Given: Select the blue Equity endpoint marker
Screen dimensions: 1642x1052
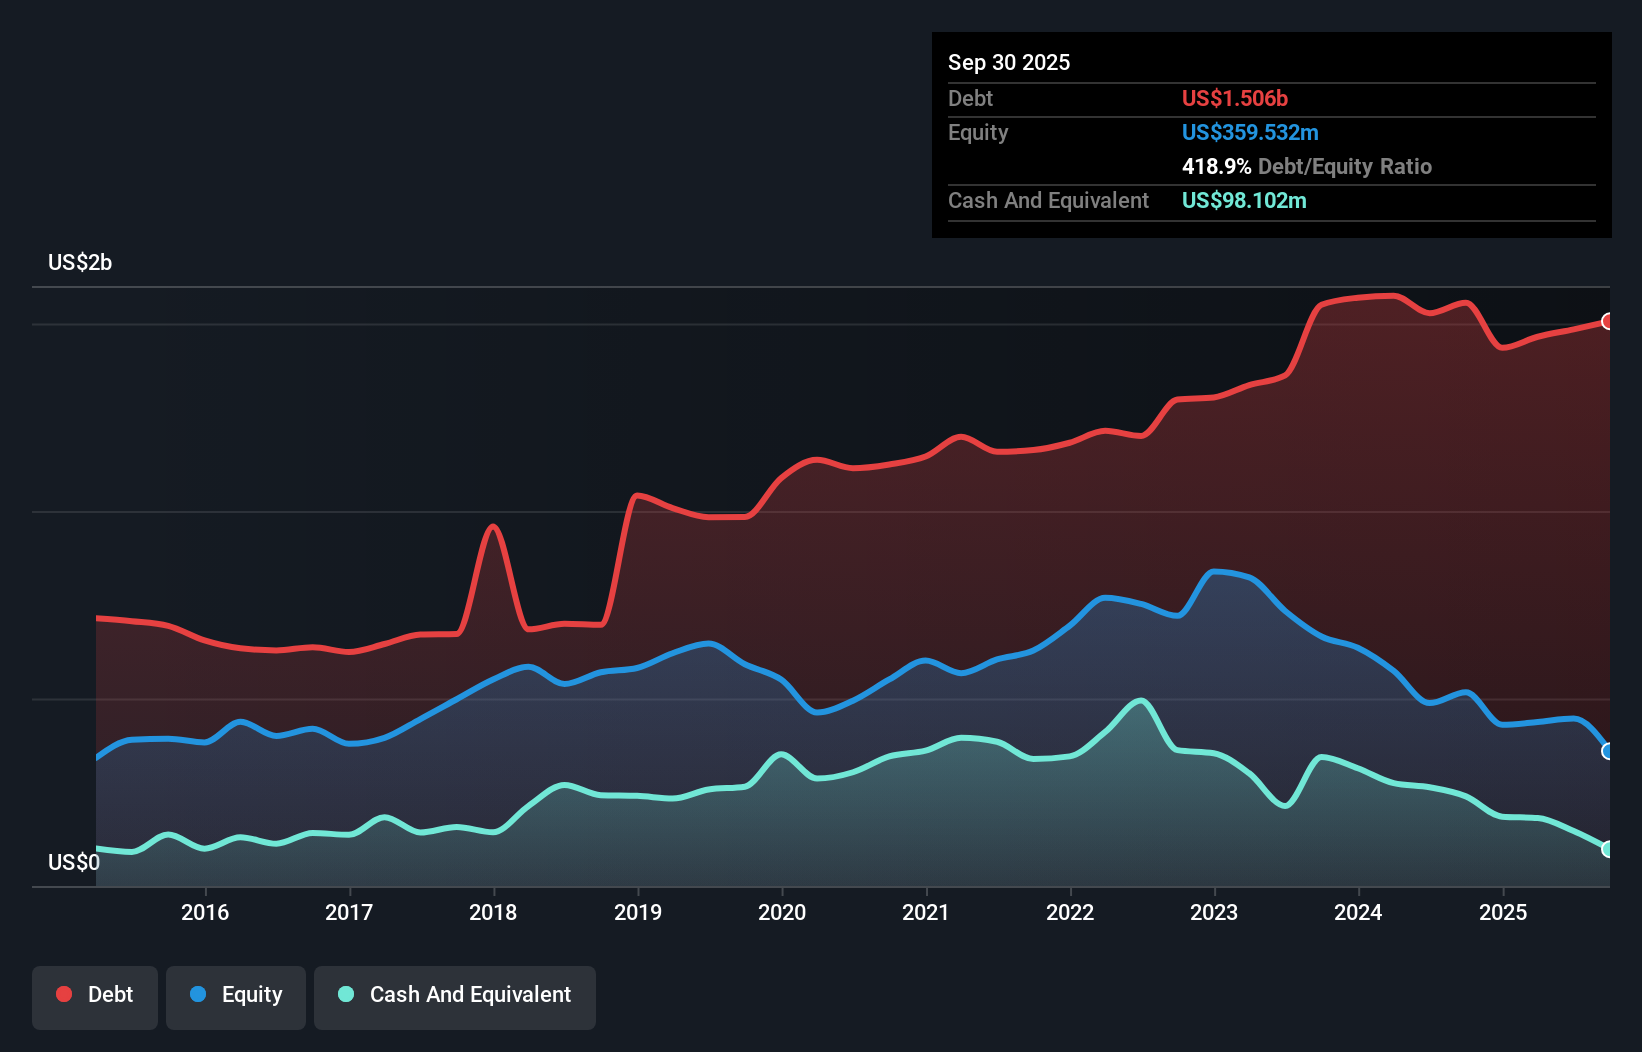Looking at the screenshot, I should [x=1607, y=751].
